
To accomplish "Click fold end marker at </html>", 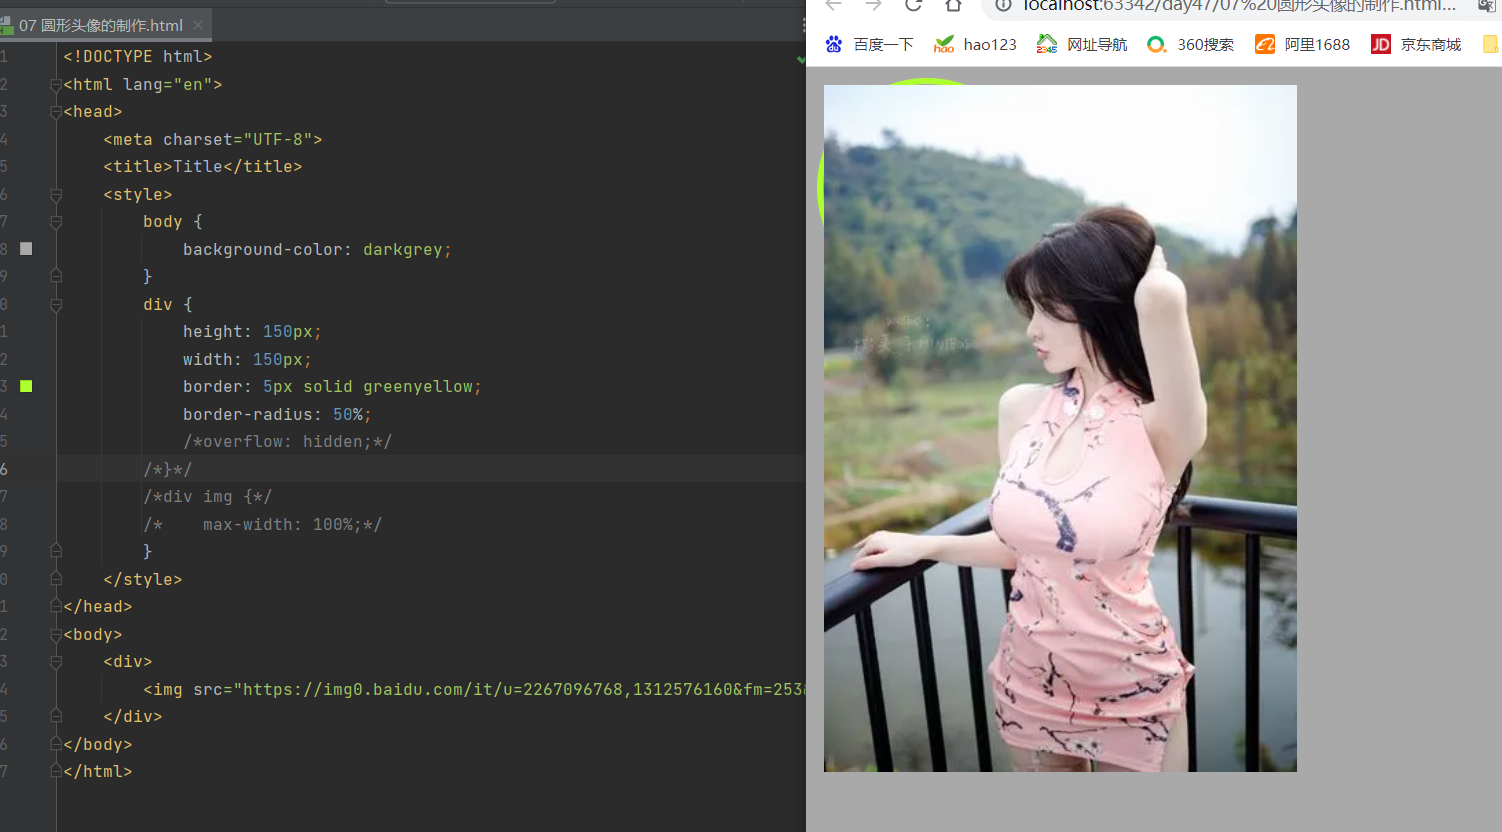I will (x=56, y=771).
